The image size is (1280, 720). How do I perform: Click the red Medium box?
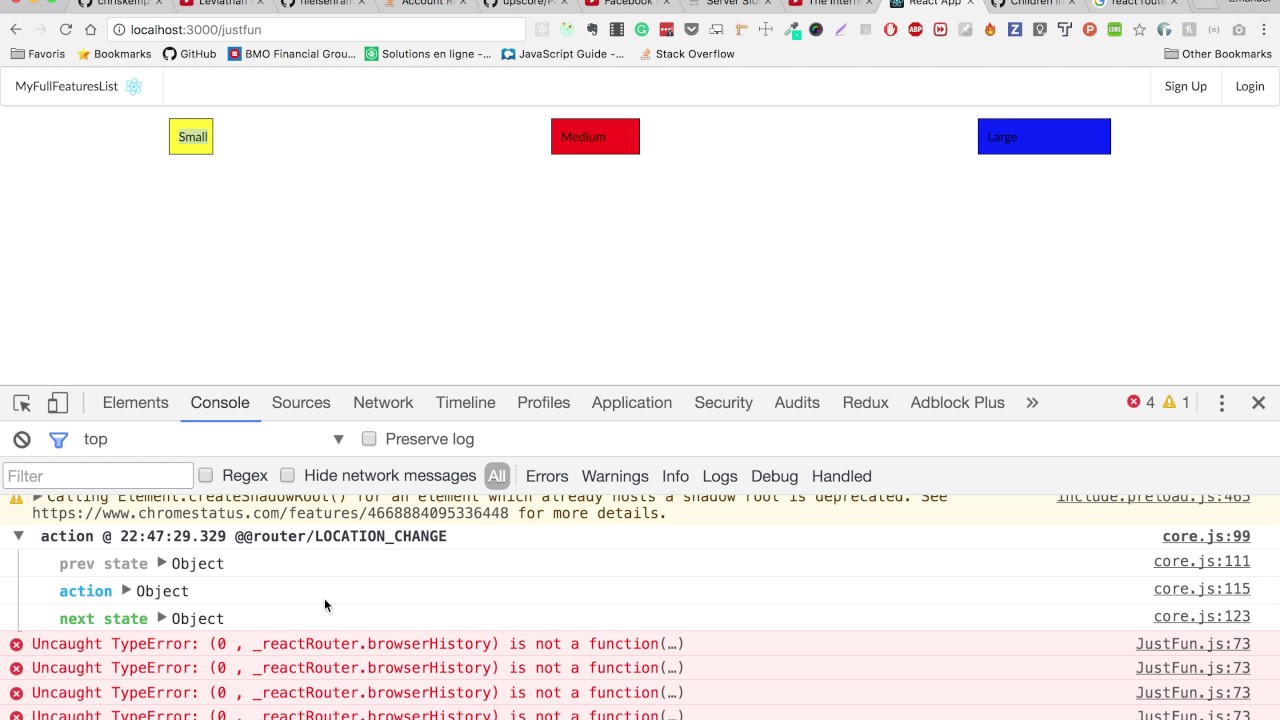(x=595, y=137)
